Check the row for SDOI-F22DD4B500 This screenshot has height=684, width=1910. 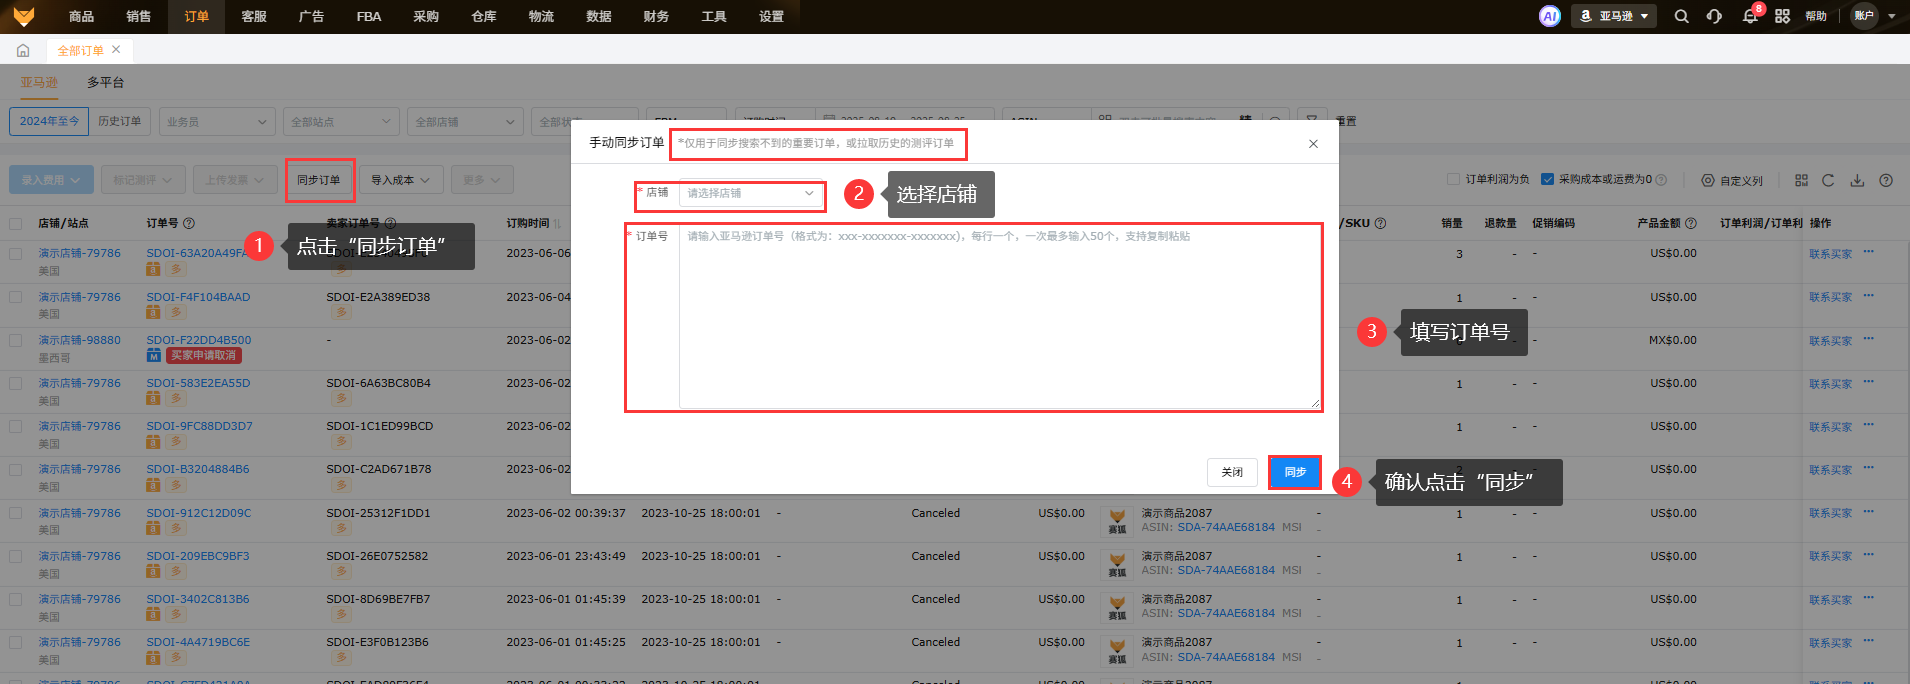tap(16, 340)
